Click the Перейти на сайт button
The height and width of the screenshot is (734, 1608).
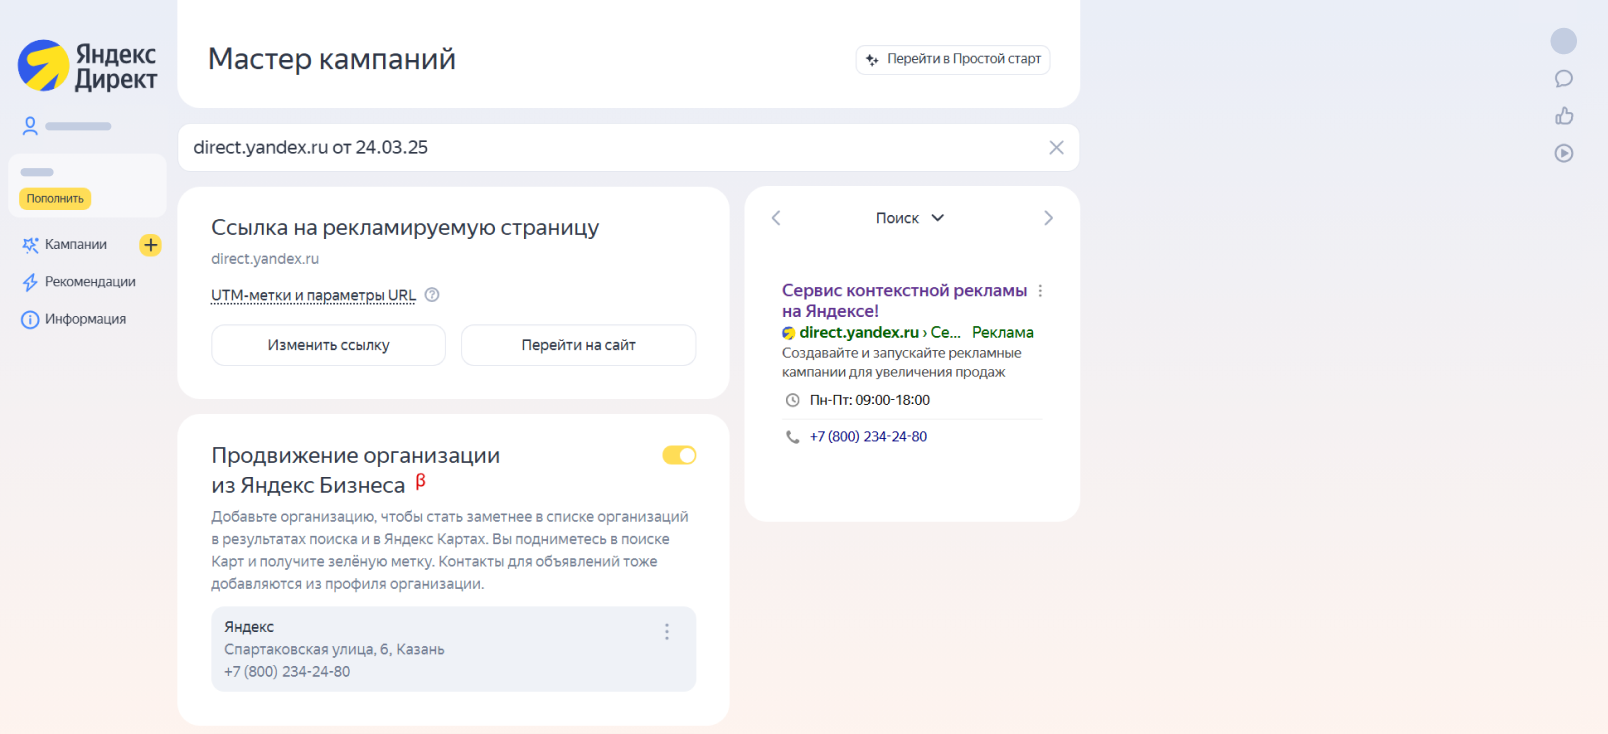(578, 345)
